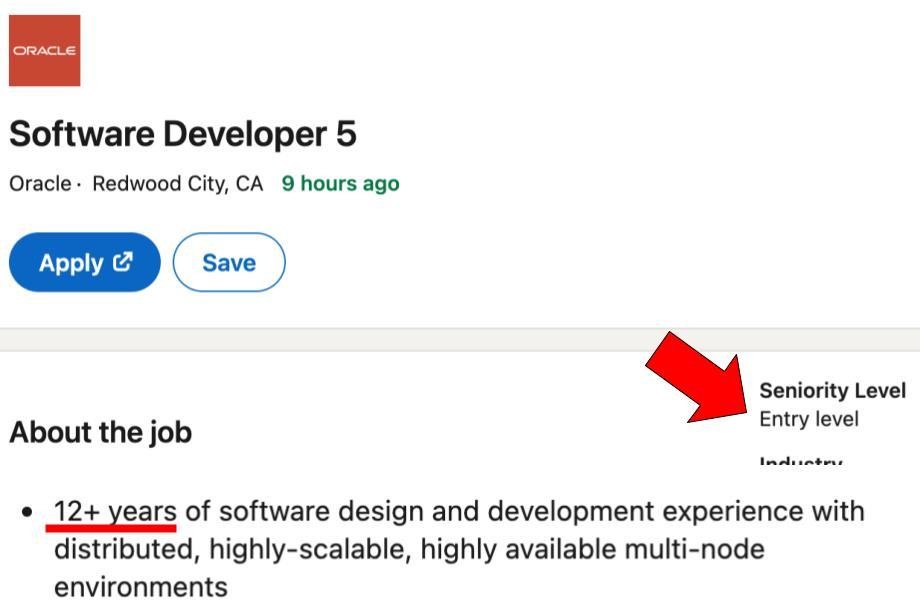Screen dimensions: 920x608
Task: Click the 9 hours ago timestamp
Action: coord(340,183)
